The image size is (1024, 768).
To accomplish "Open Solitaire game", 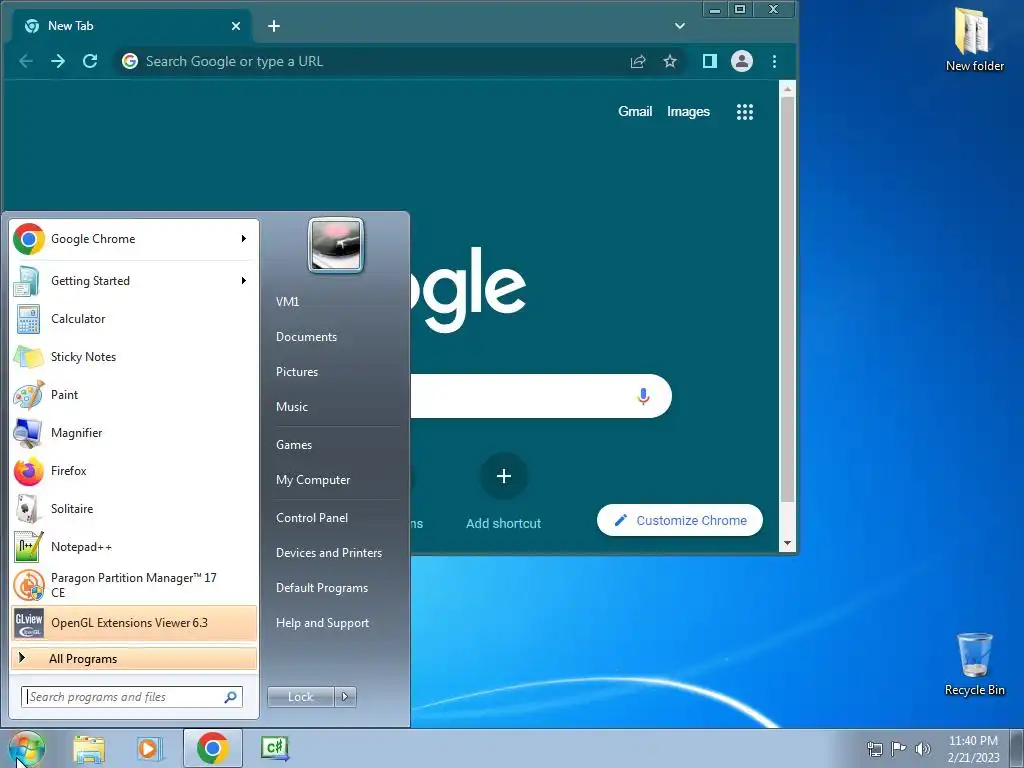I will [x=134, y=509].
